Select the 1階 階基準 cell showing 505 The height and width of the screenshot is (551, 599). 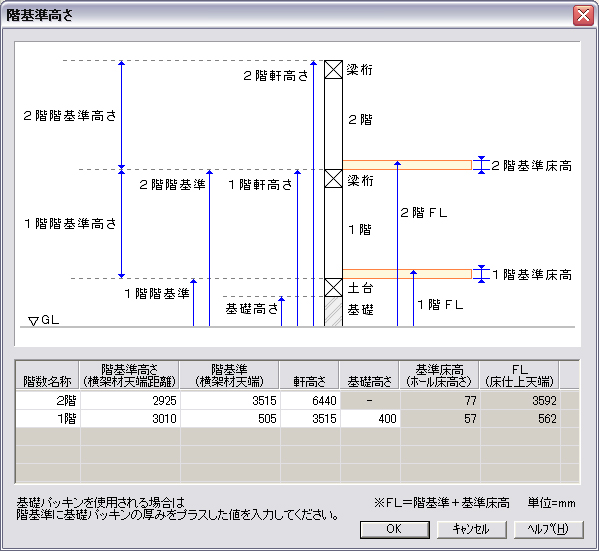tap(230, 418)
